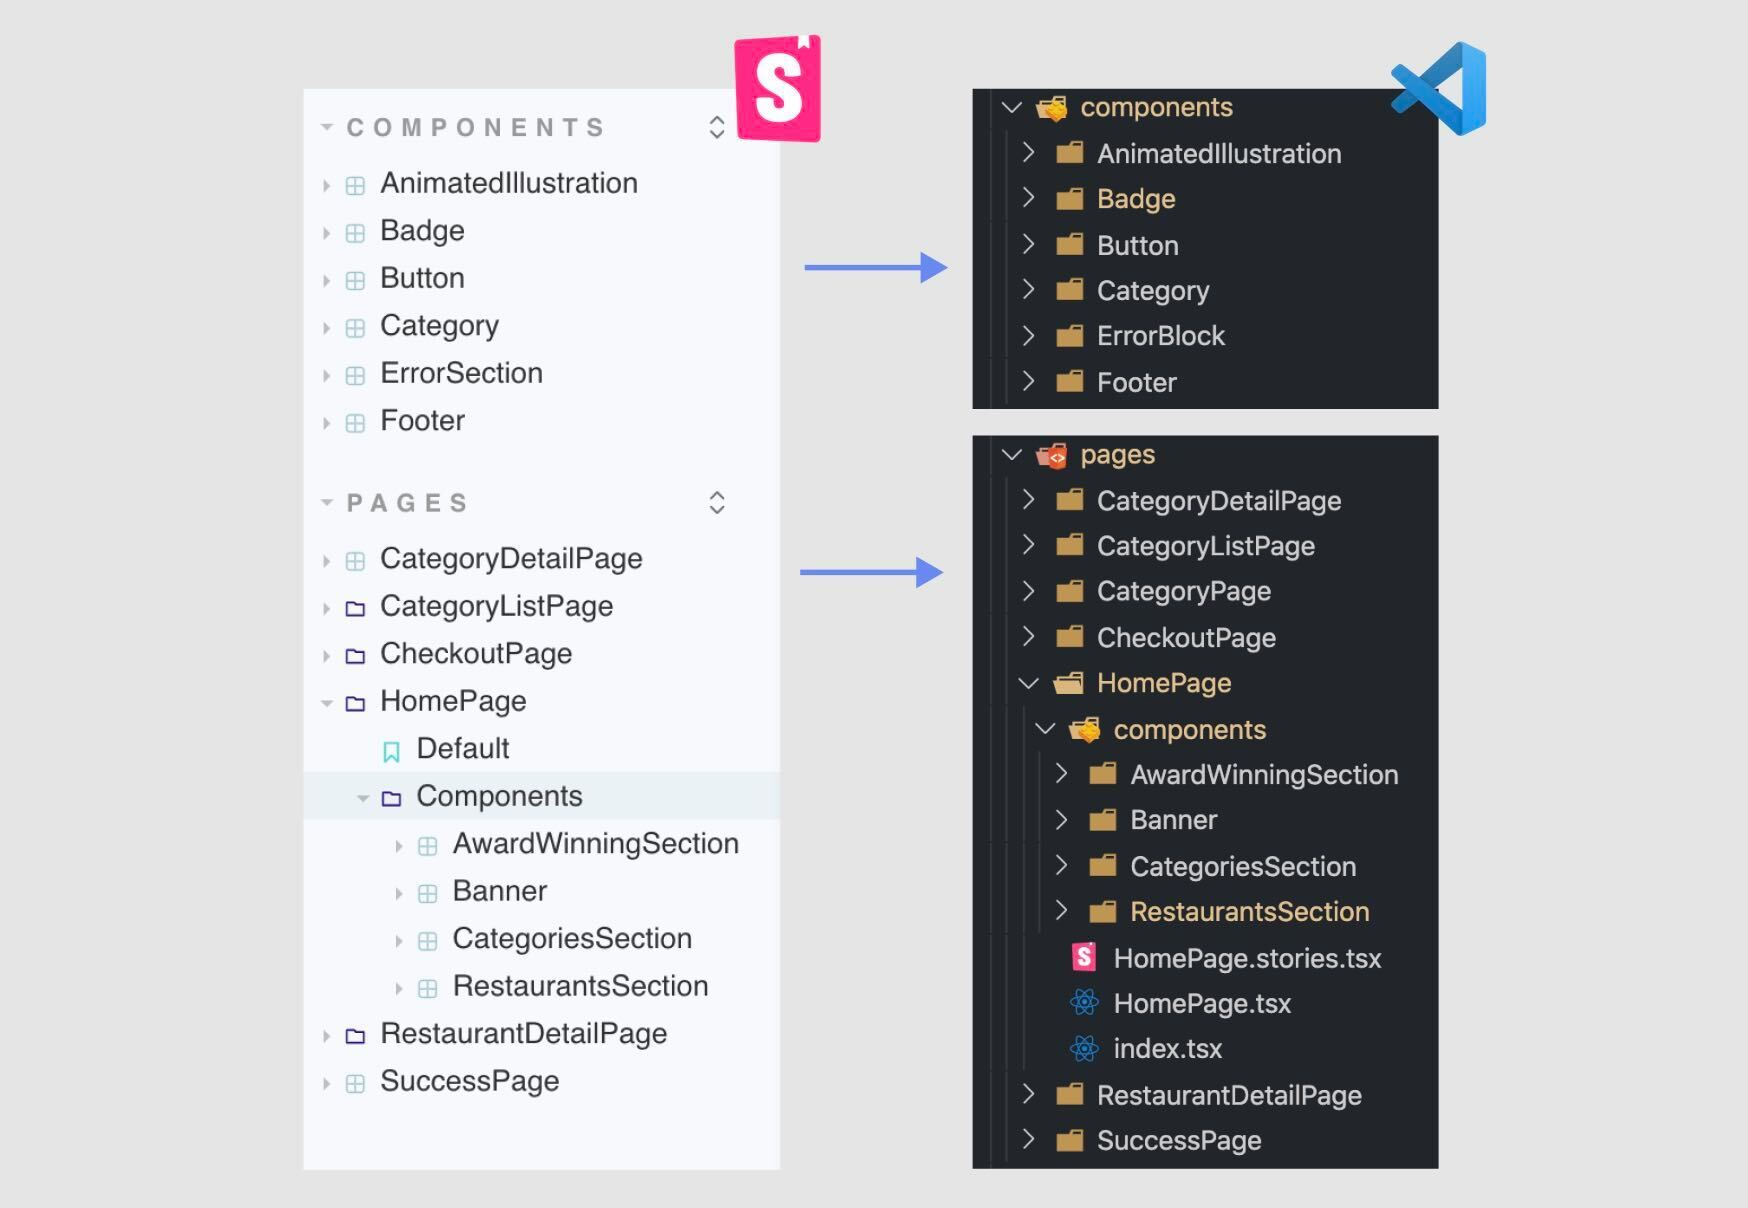
Task: Expand AnimatedIllustration in the Storybook sidebar
Action: click(x=327, y=184)
